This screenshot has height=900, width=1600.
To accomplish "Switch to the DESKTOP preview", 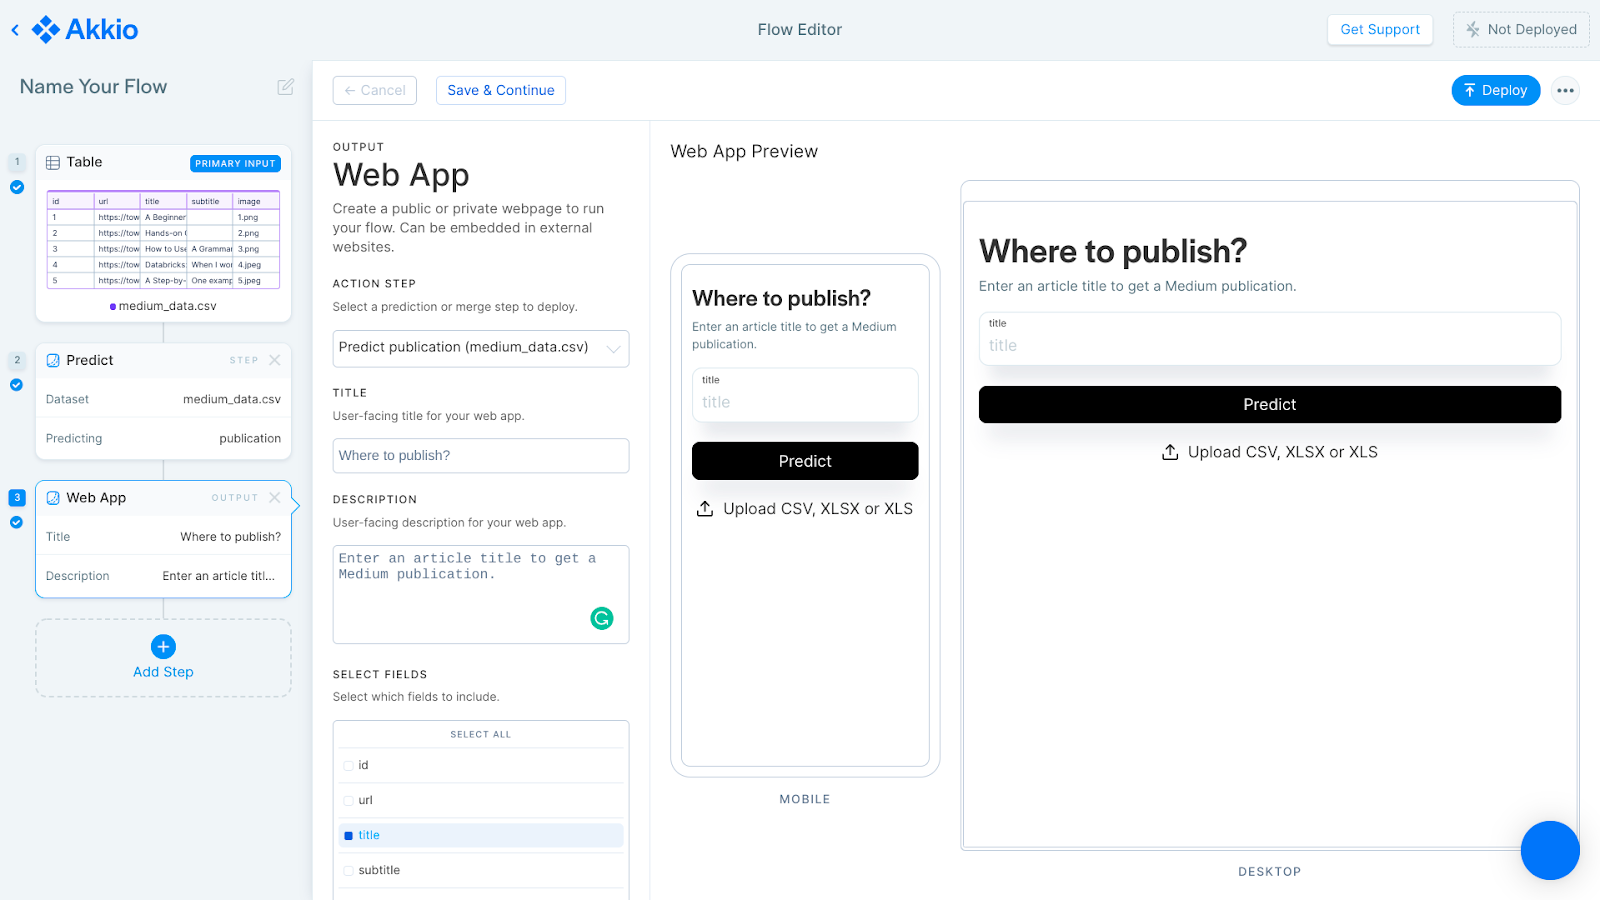I will 1269,871.
